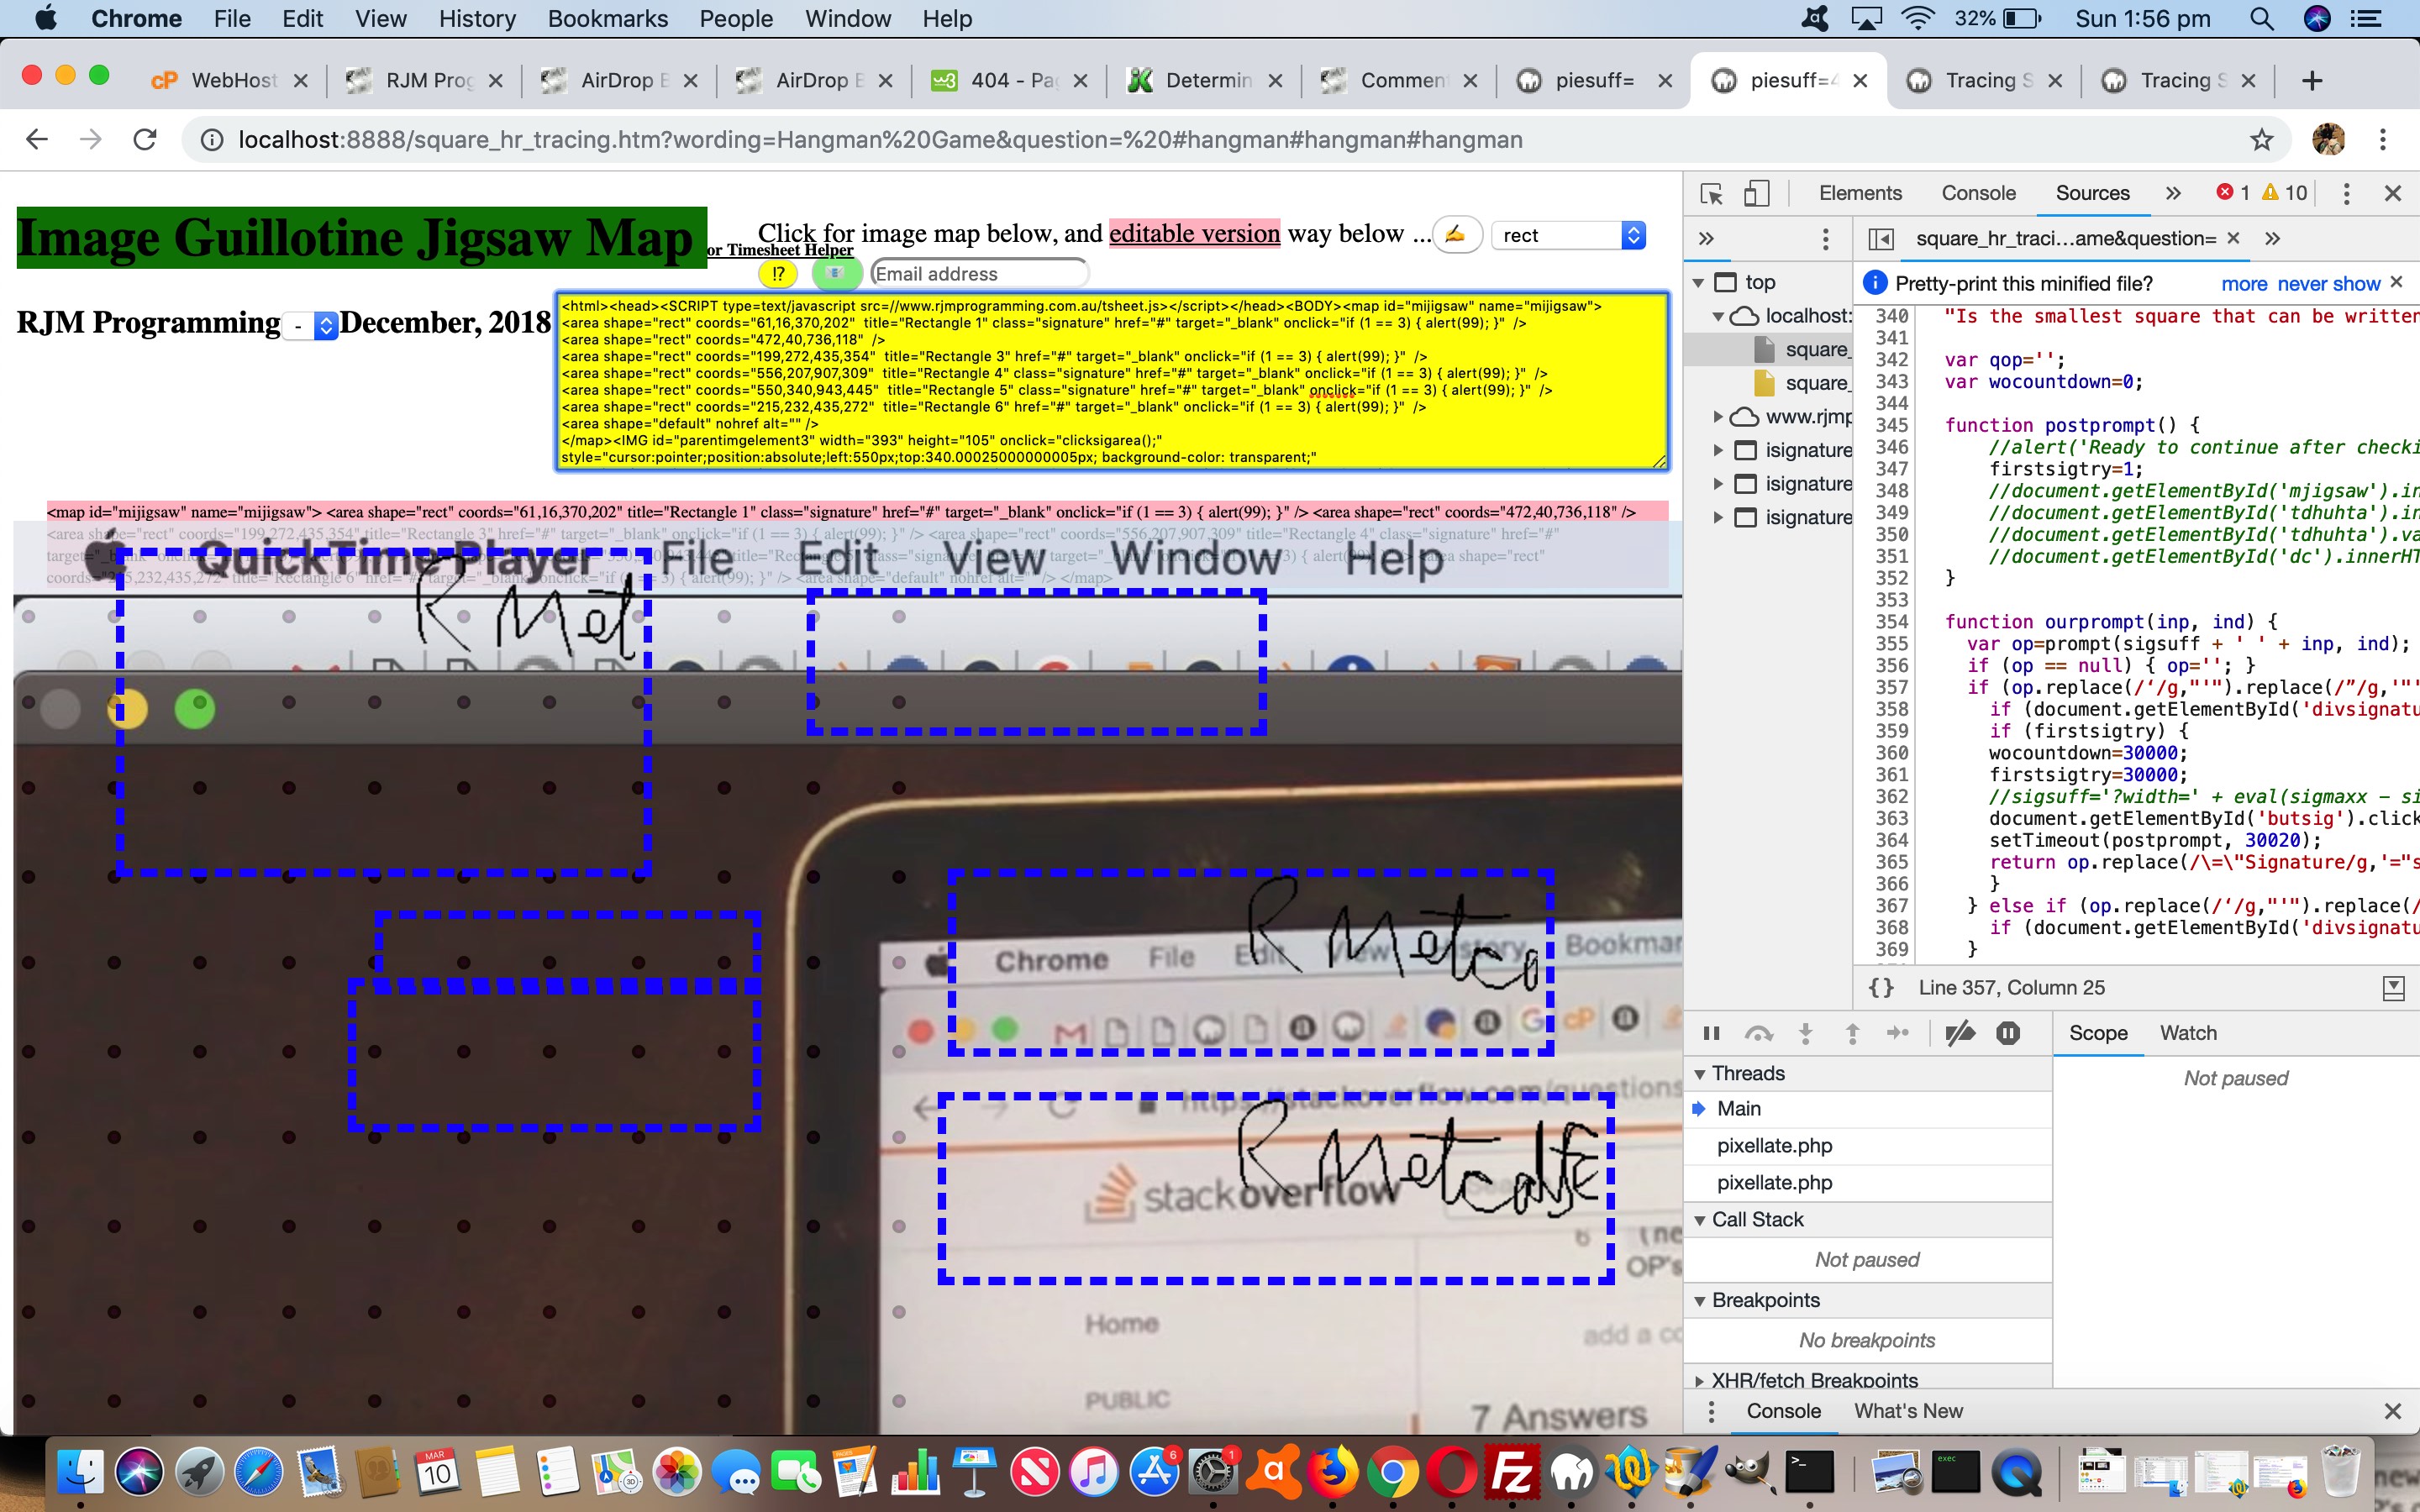Open DevTools three-dot customize menu
The width and height of the screenshot is (2420, 1512).
point(2346,193)
